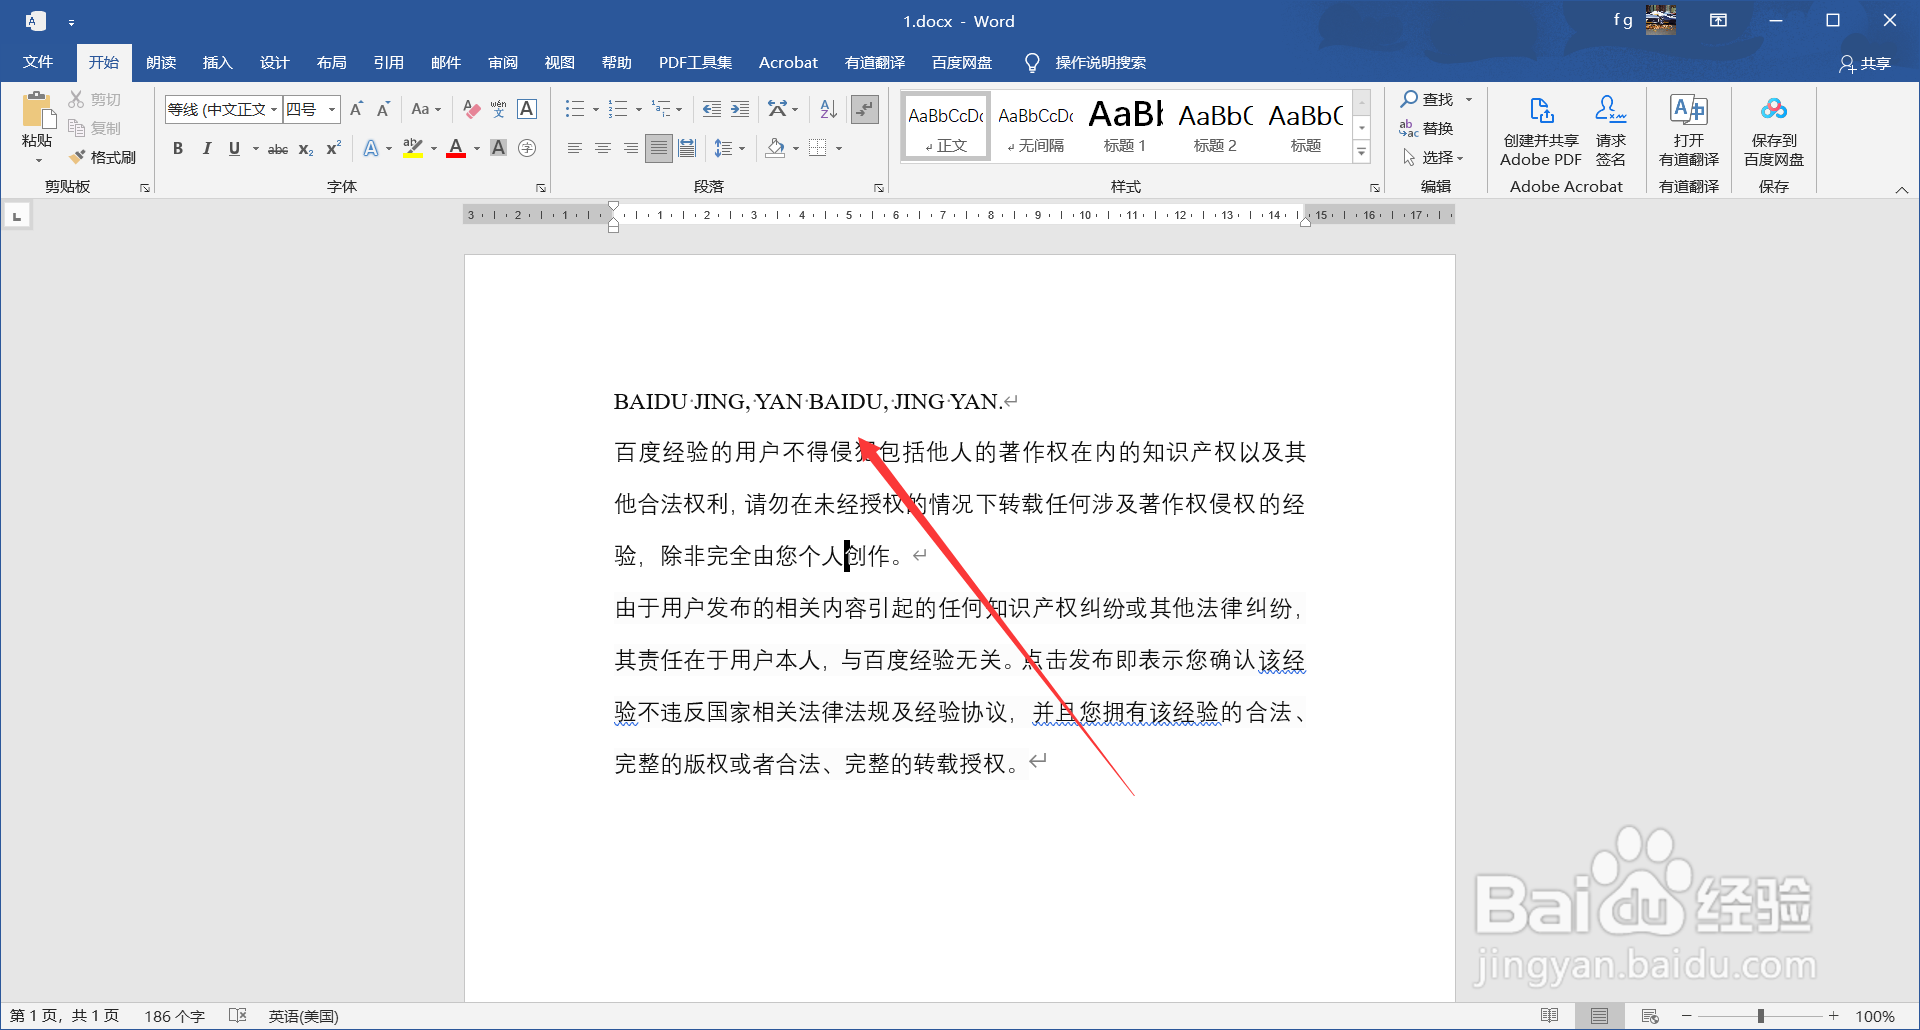Open the font size dropdown (四号)
The image size is (1920, 1030).
(331, 109)
